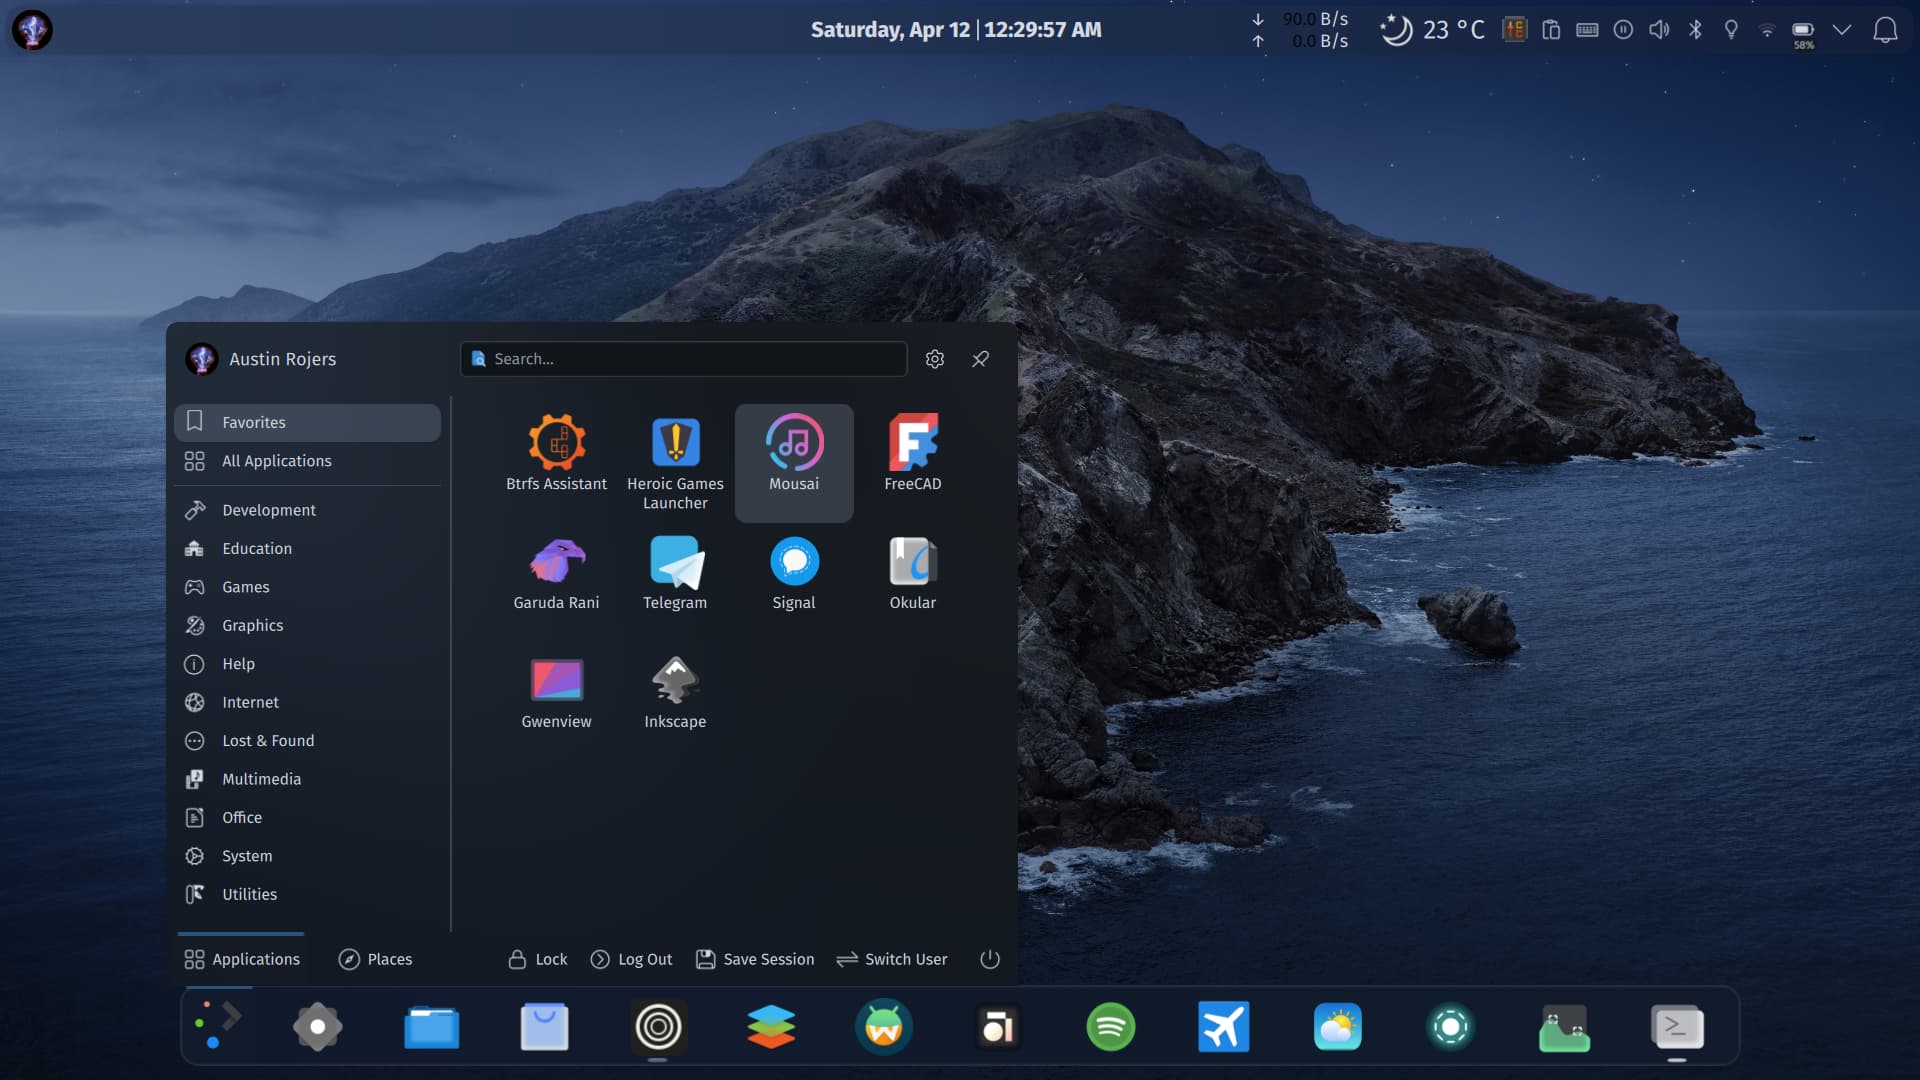Open the notifications bell icon

pyautogui.click(x=1885, y=30)
